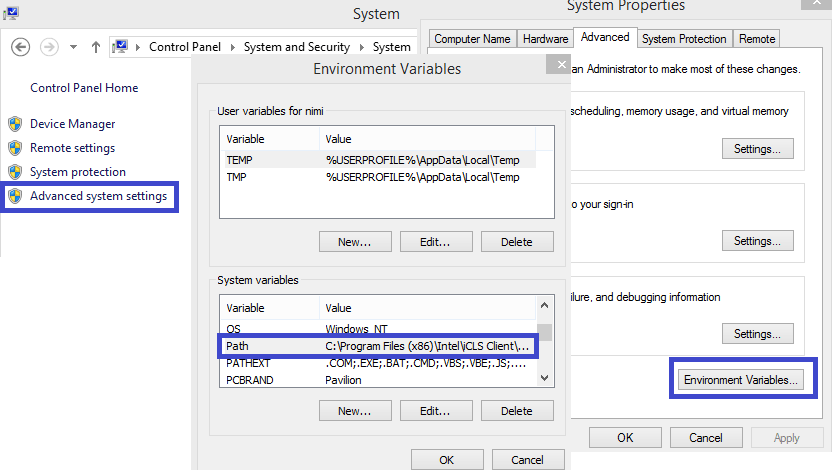The image size is (840, 470).
Task: Expand System and Security breadcrumb chevron
Action: (362, 47)
